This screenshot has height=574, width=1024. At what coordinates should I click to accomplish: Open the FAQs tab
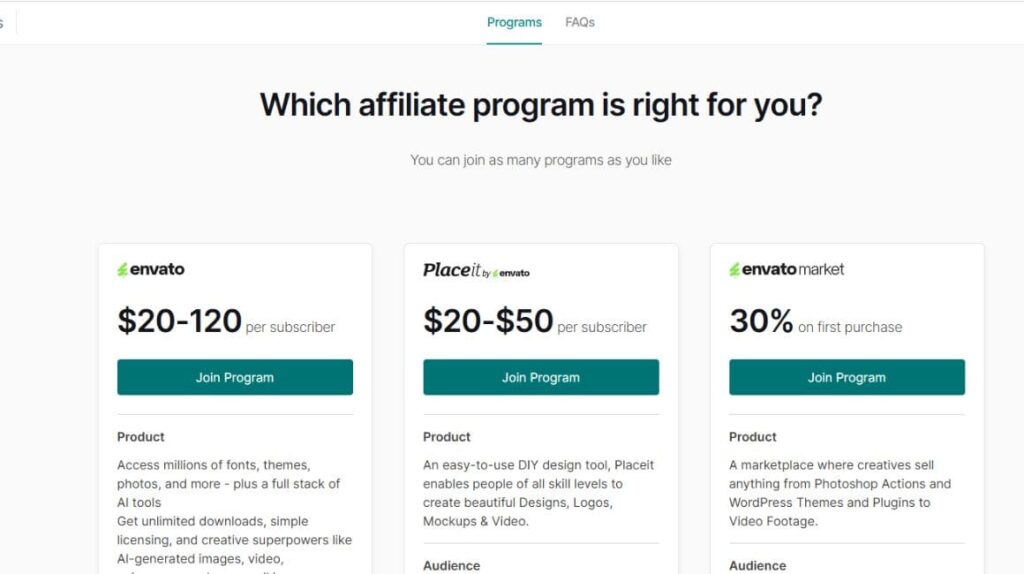579,22
